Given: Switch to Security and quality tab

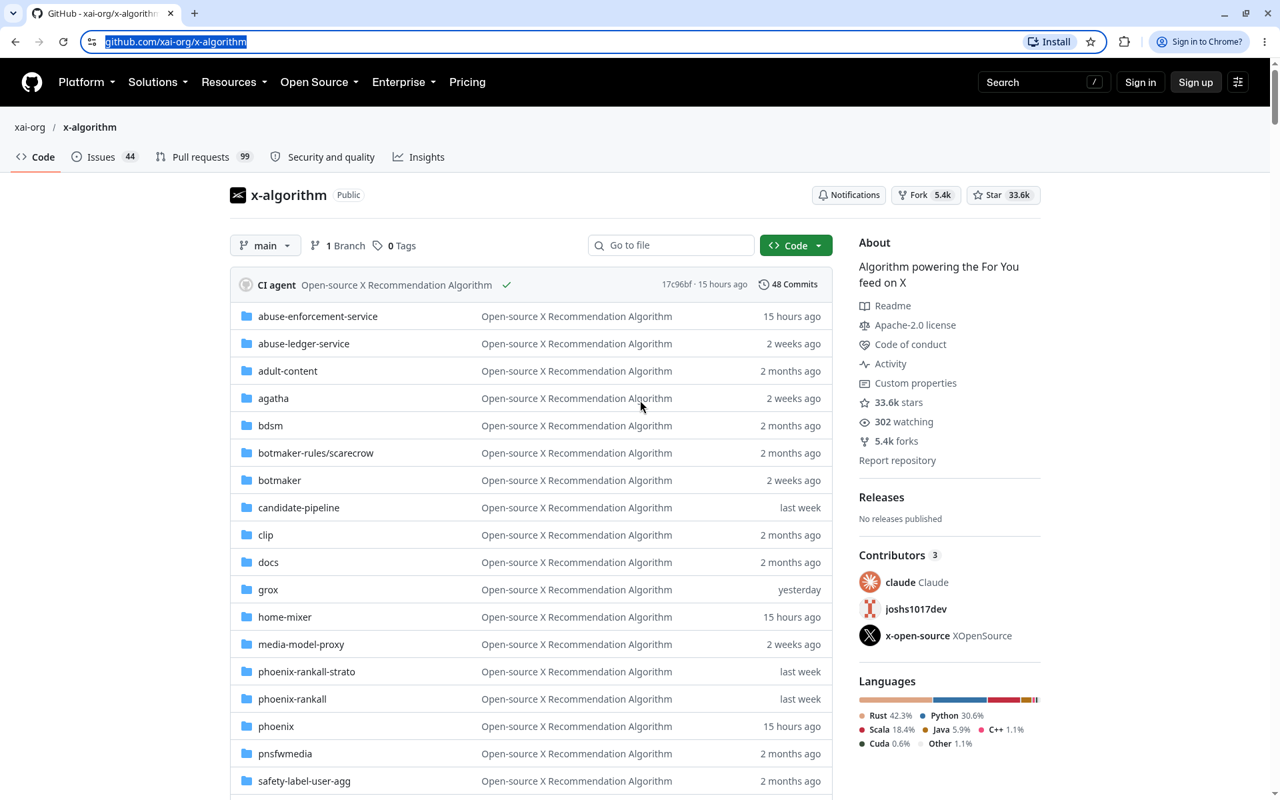Looking at the screenshot, I should [323, 157].
